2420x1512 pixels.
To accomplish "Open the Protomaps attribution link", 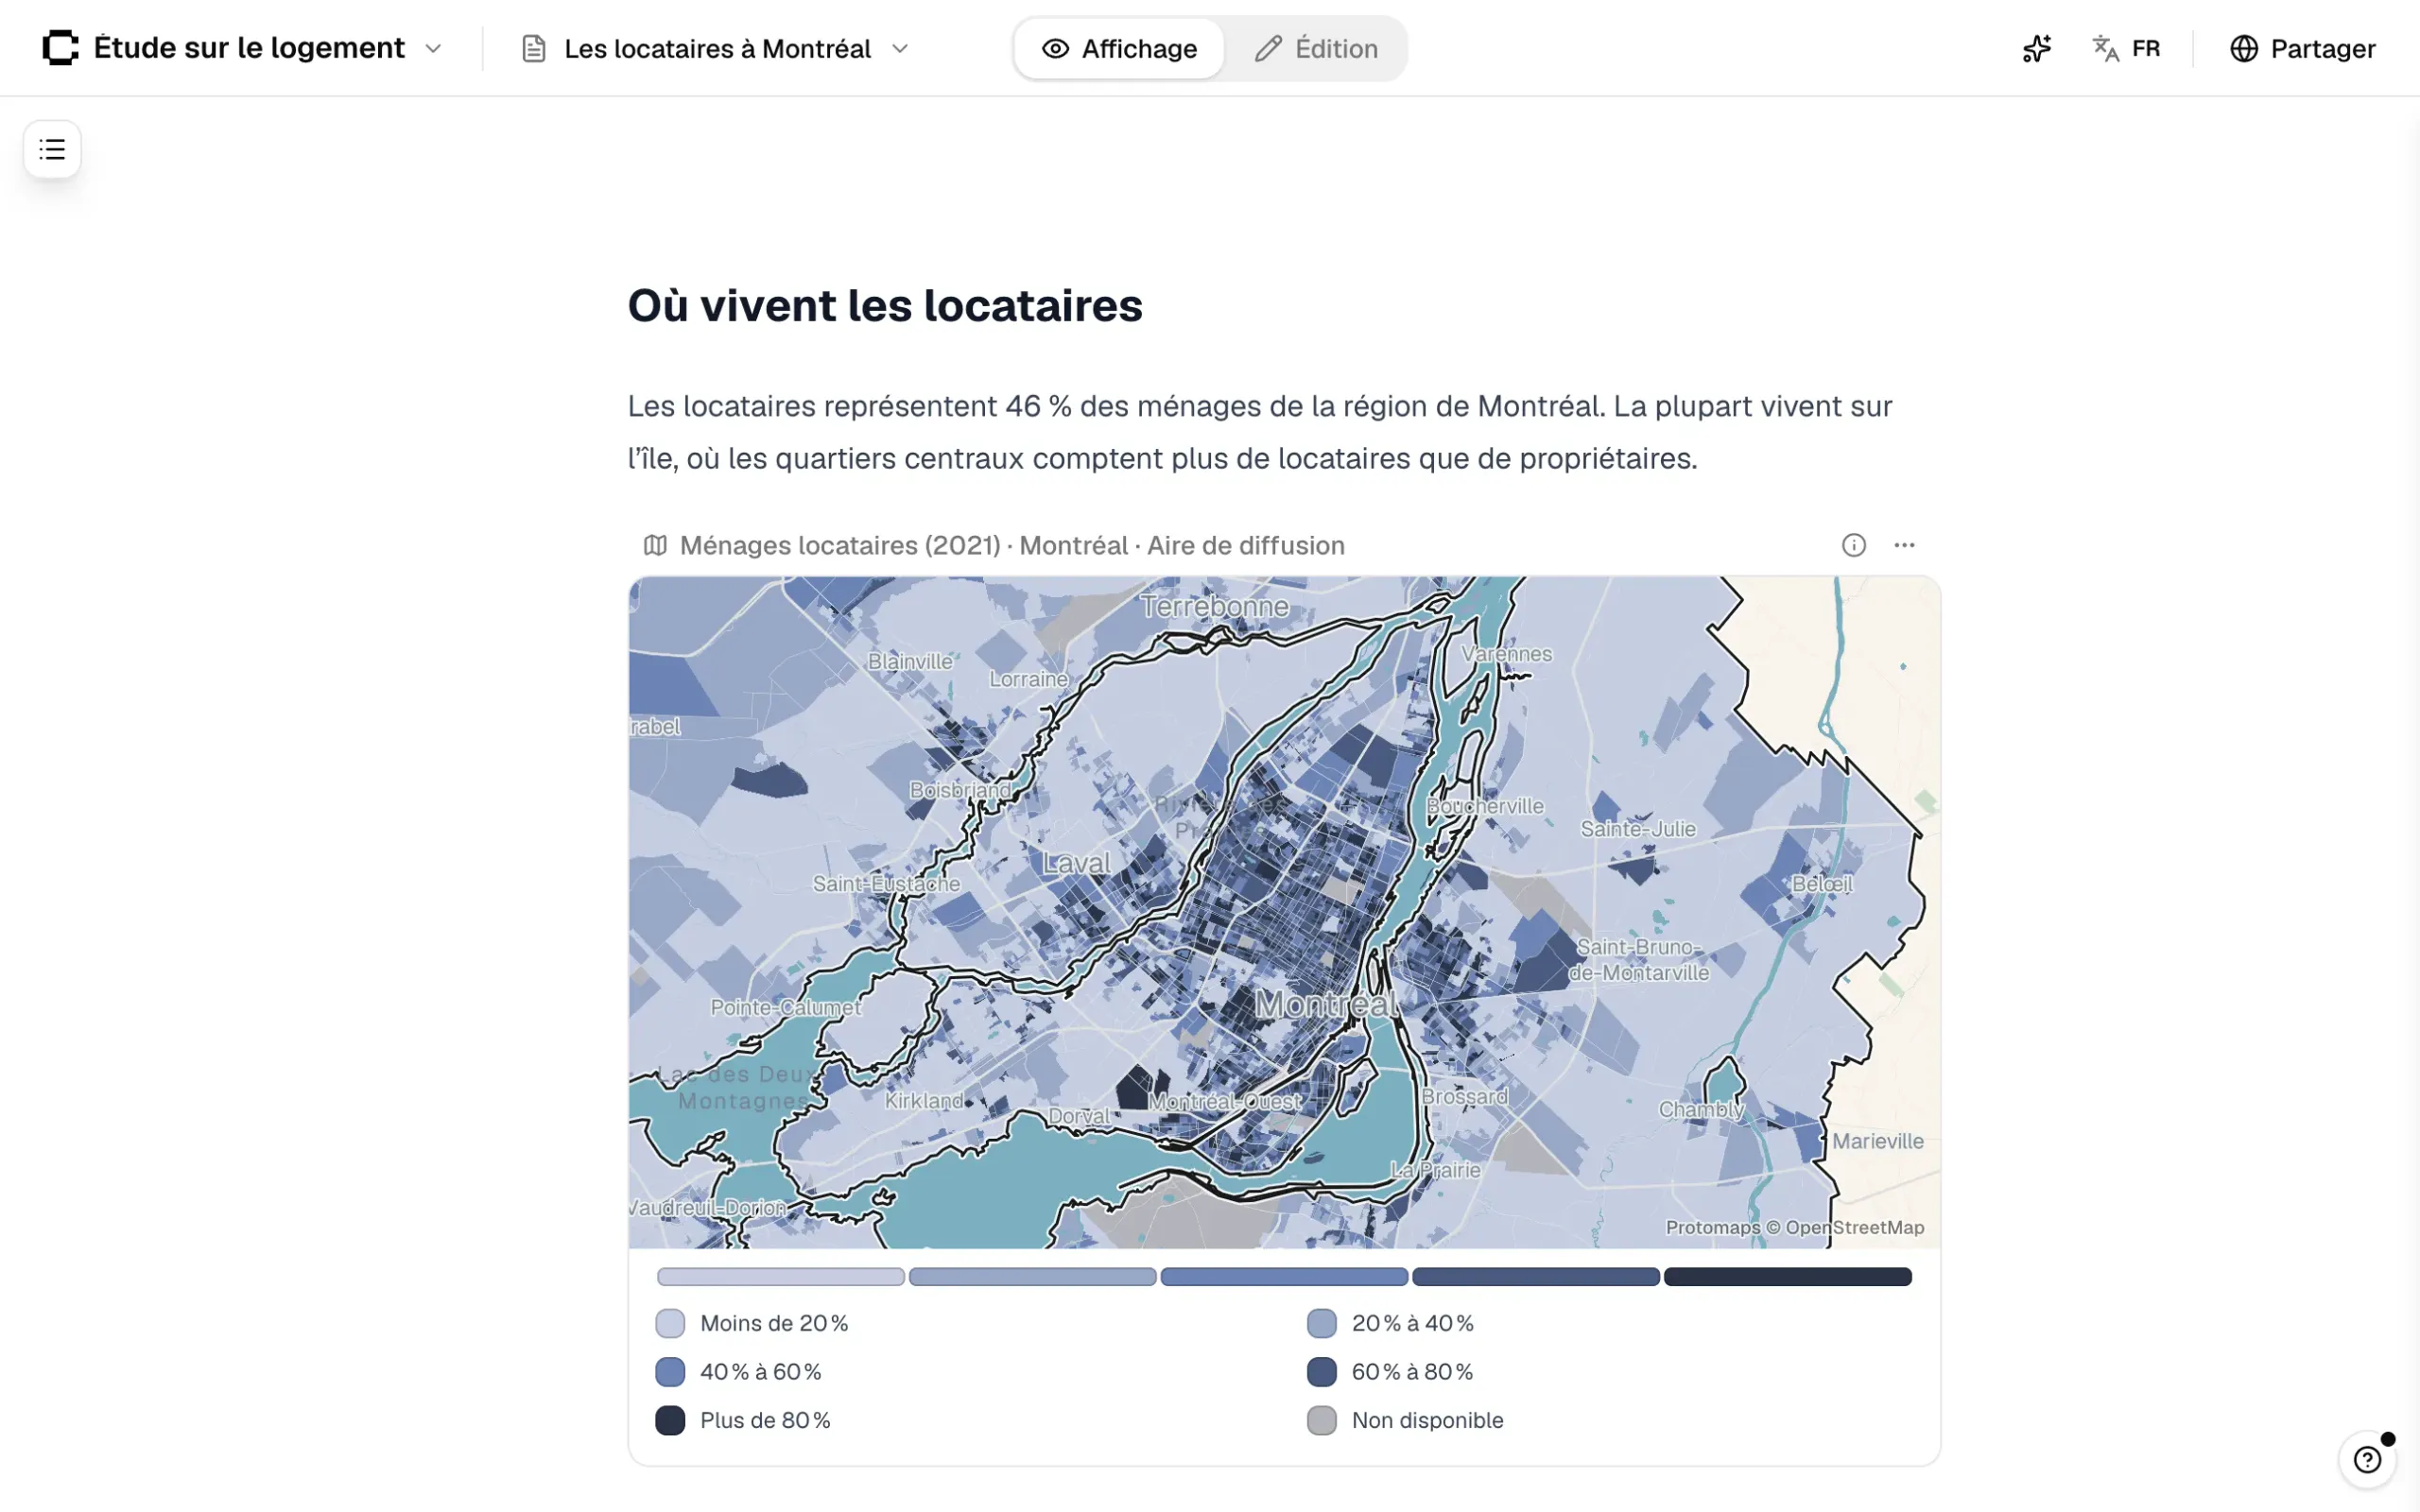I will pyautogui.click(x=1712, y=1227).
